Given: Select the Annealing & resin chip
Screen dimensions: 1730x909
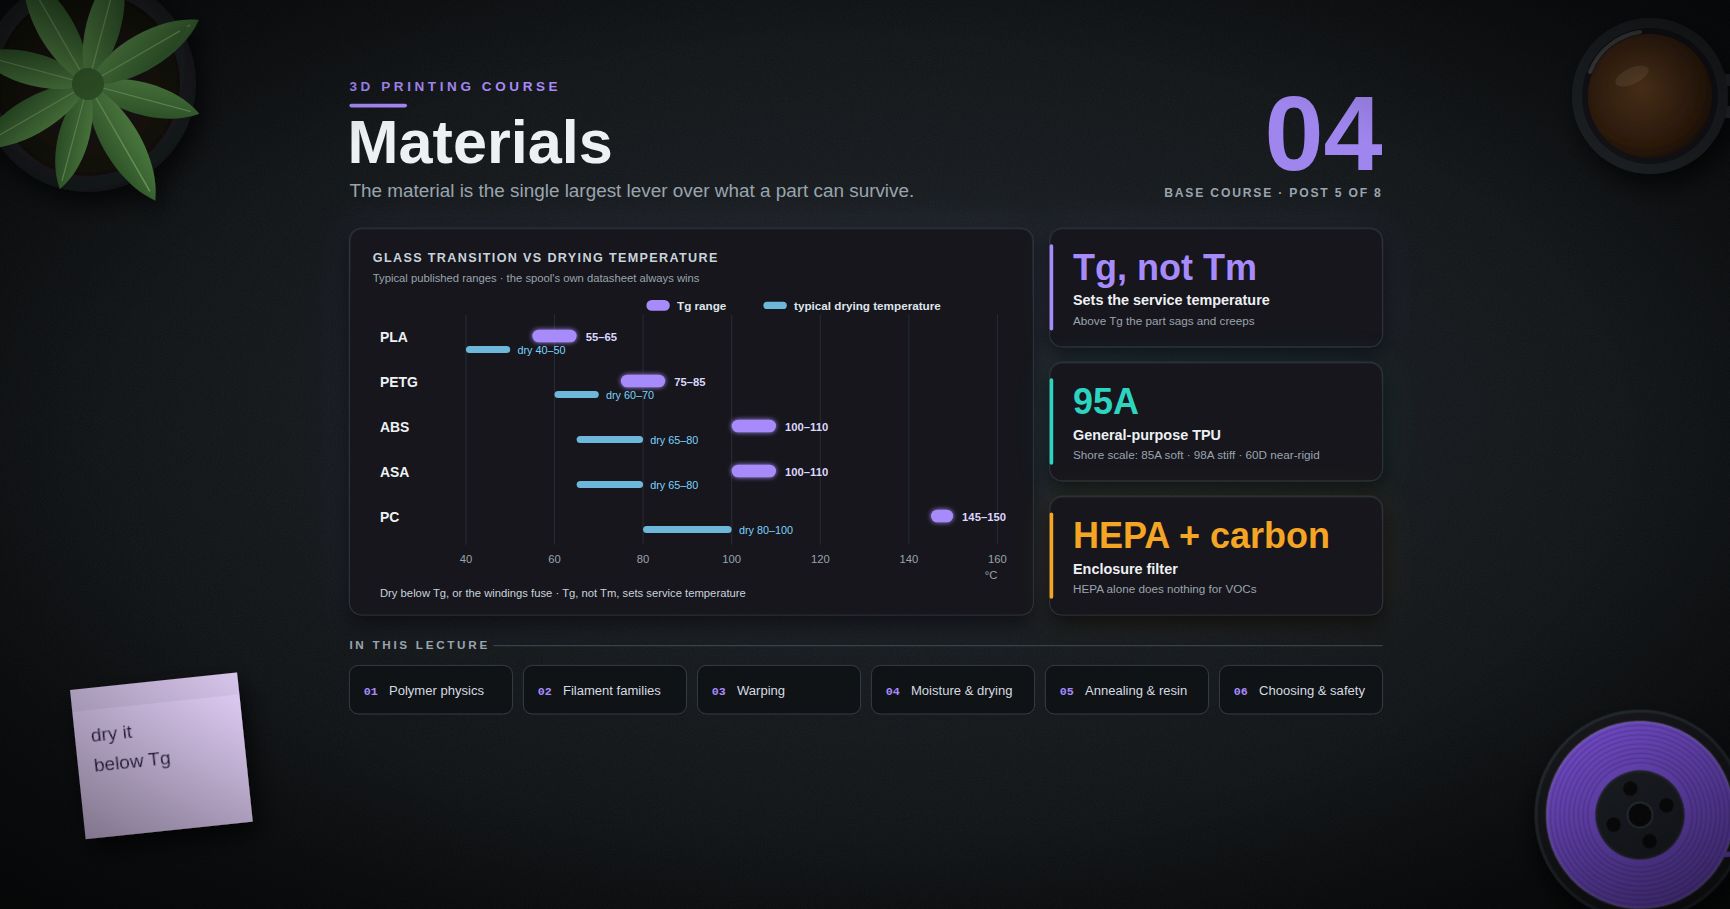Looking at the screenshot, I should 1126,690.
